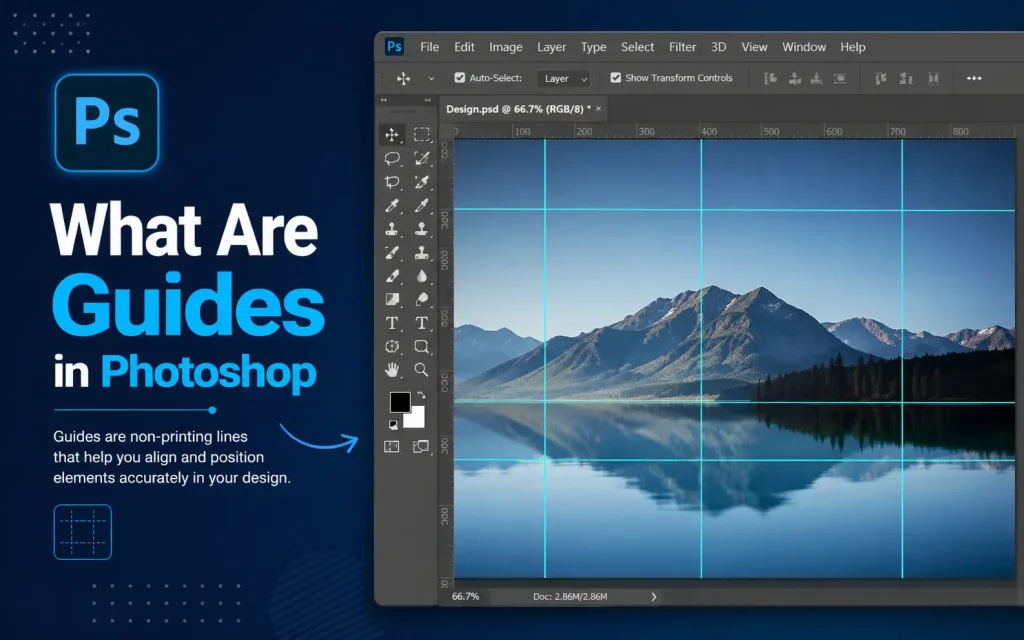The height and width of the screenshot is (640, 1024).
Task: Open the Help menu
Action: 852,47
